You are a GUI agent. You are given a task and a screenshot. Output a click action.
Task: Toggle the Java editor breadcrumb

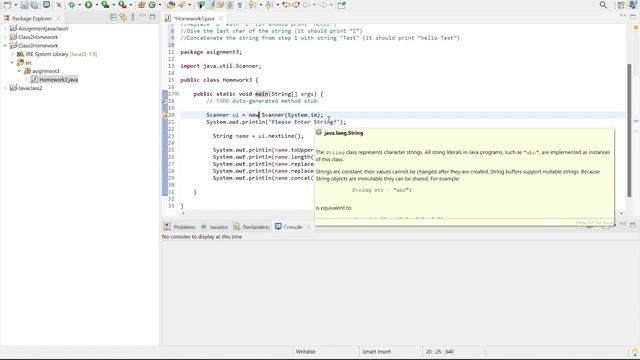[201, 5]
